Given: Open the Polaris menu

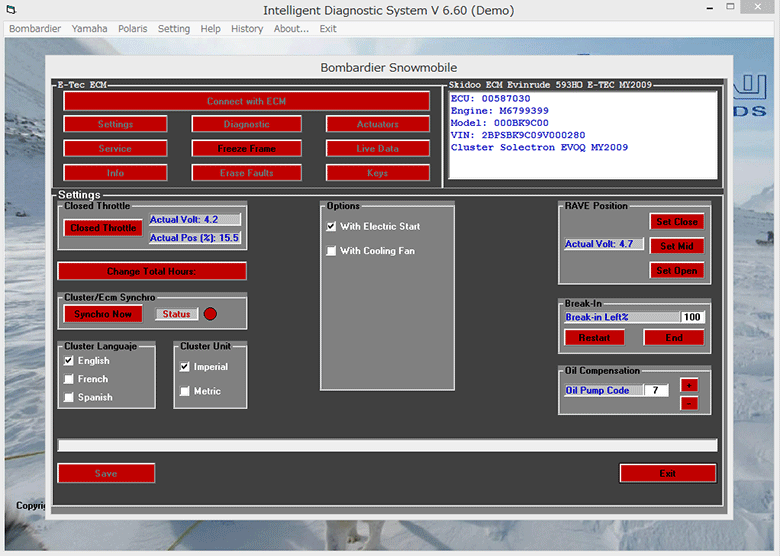Looking at the screenshot, I should [132, 29].
